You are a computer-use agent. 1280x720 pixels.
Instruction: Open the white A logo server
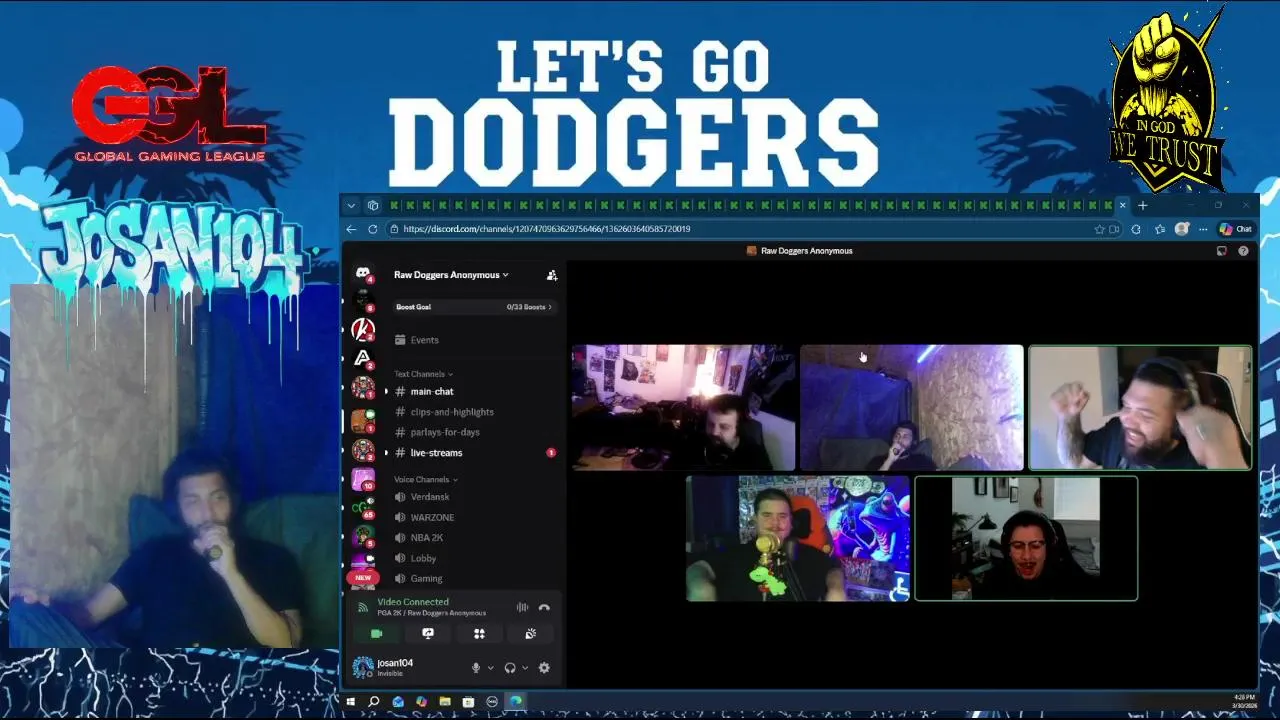coord(363,358)
